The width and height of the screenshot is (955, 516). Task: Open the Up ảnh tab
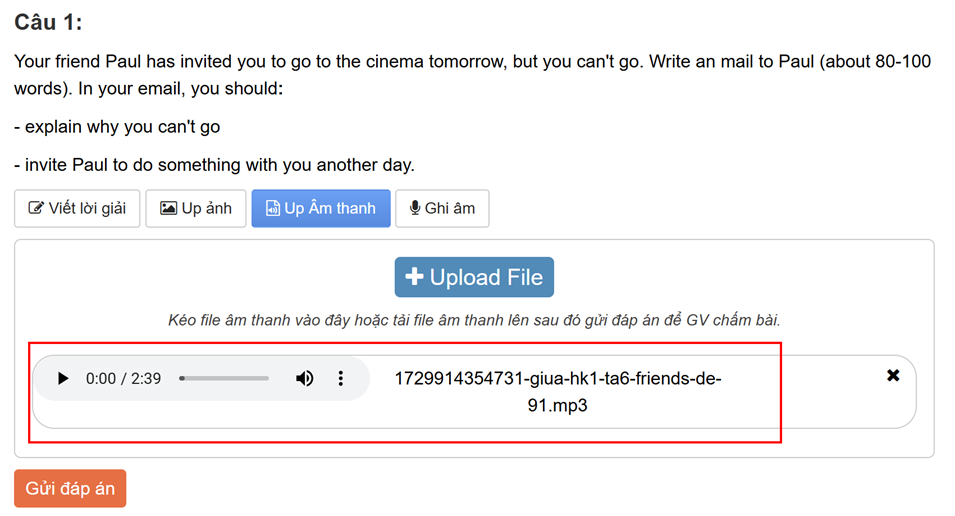point(196,208)
